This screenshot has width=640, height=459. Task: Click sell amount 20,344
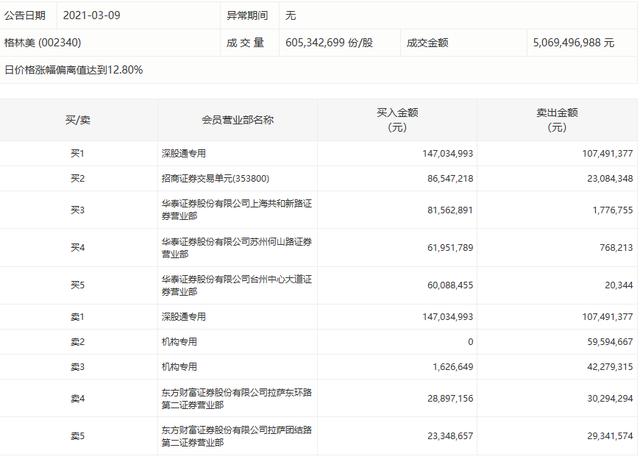(x=619, y=285)
